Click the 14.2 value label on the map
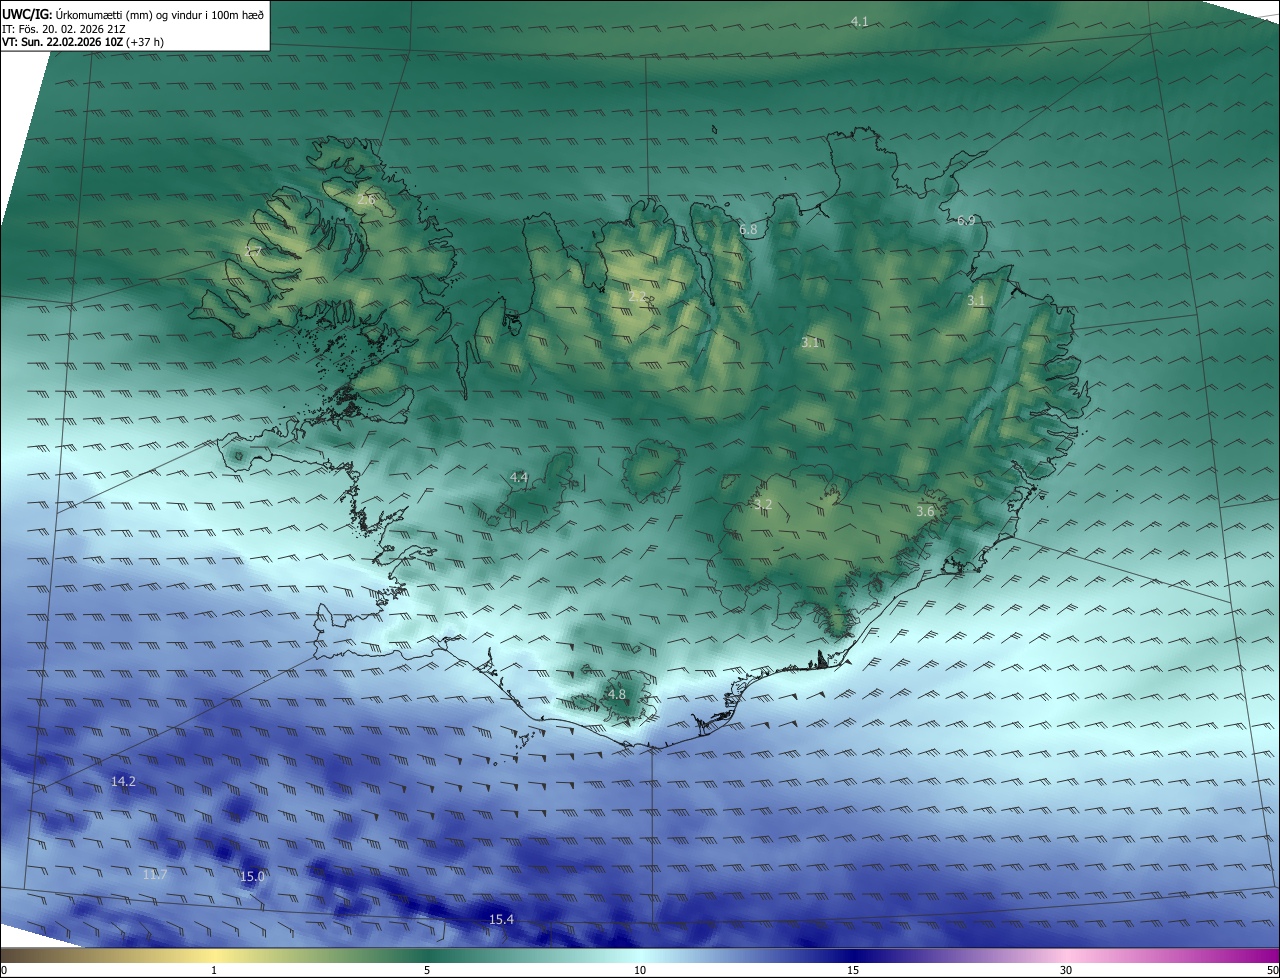Screen dimensions: 1280x978 (123, 781)
